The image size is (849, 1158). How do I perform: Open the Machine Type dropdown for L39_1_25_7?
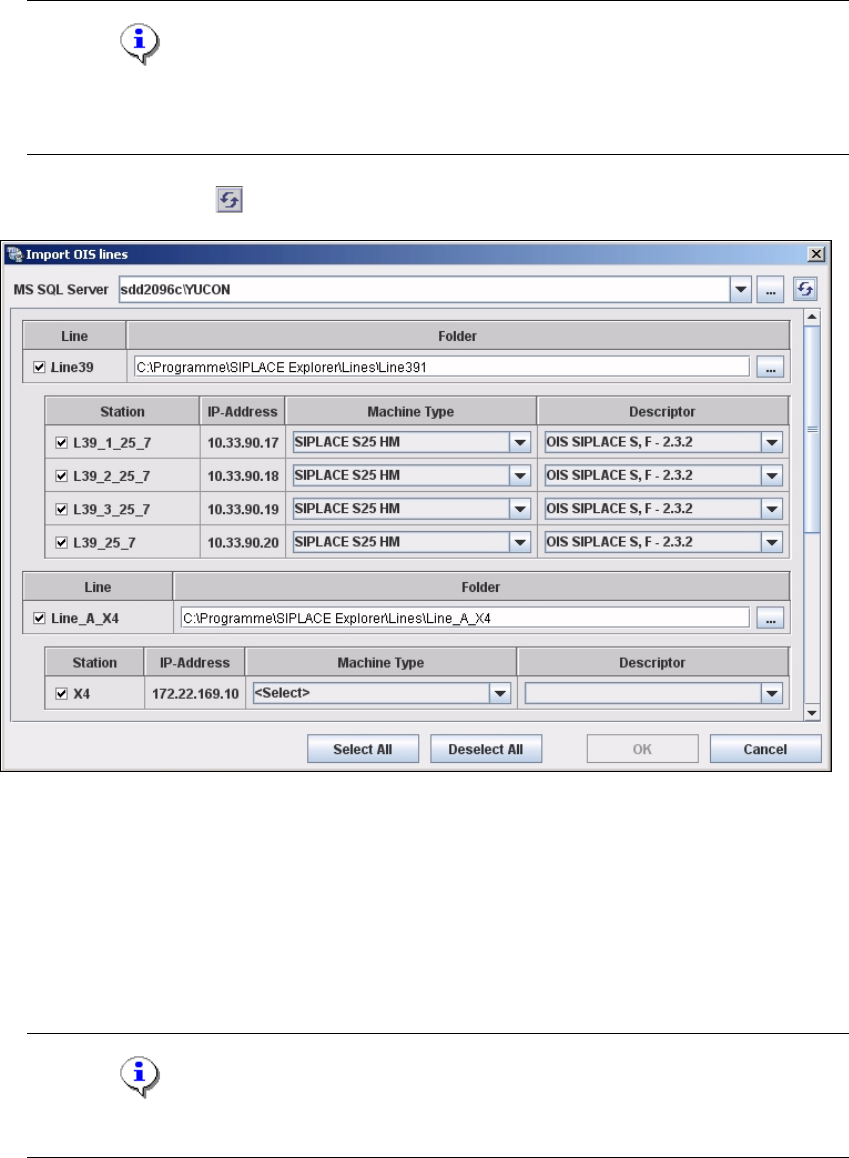[x=520, y=442]
